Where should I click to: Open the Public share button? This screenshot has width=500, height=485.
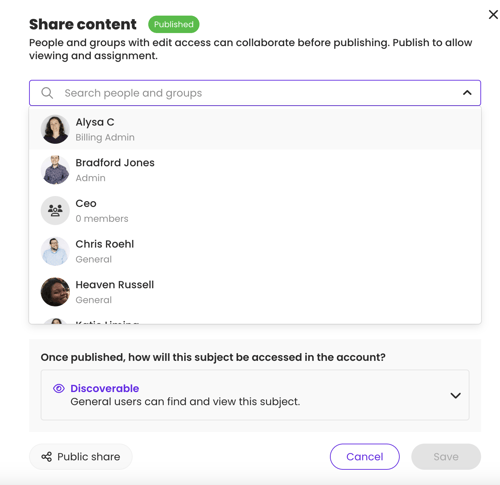81,457
